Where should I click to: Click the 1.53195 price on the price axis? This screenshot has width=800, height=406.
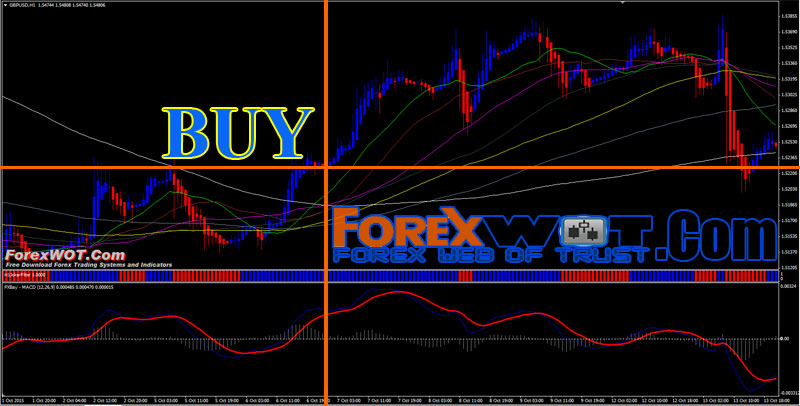[x=789, y=79]
